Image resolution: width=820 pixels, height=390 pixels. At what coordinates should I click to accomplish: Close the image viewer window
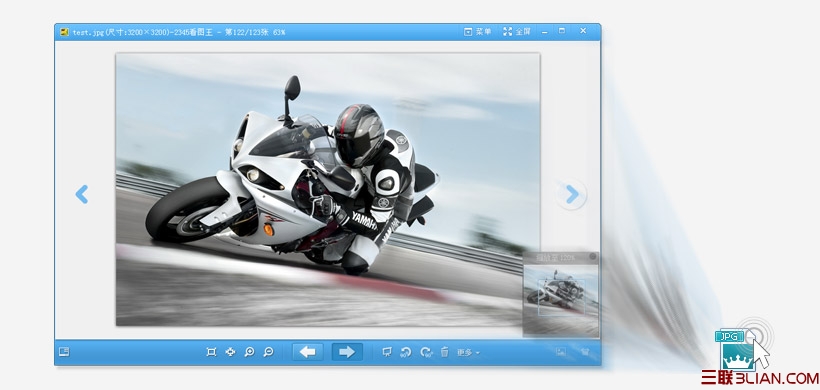point(583,31)
